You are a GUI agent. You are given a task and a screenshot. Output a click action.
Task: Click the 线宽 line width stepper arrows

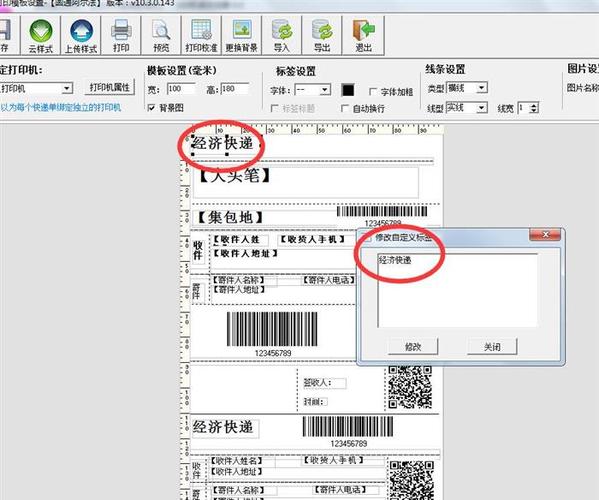click(x=534, y=108)
